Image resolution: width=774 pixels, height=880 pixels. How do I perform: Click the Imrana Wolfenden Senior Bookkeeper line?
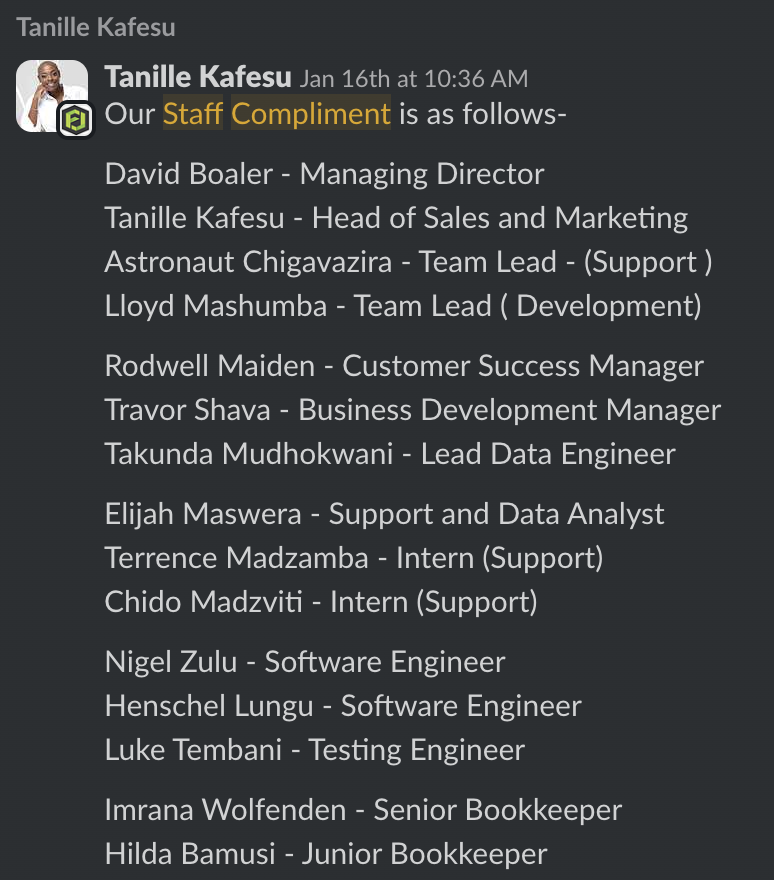click(363, 810)
